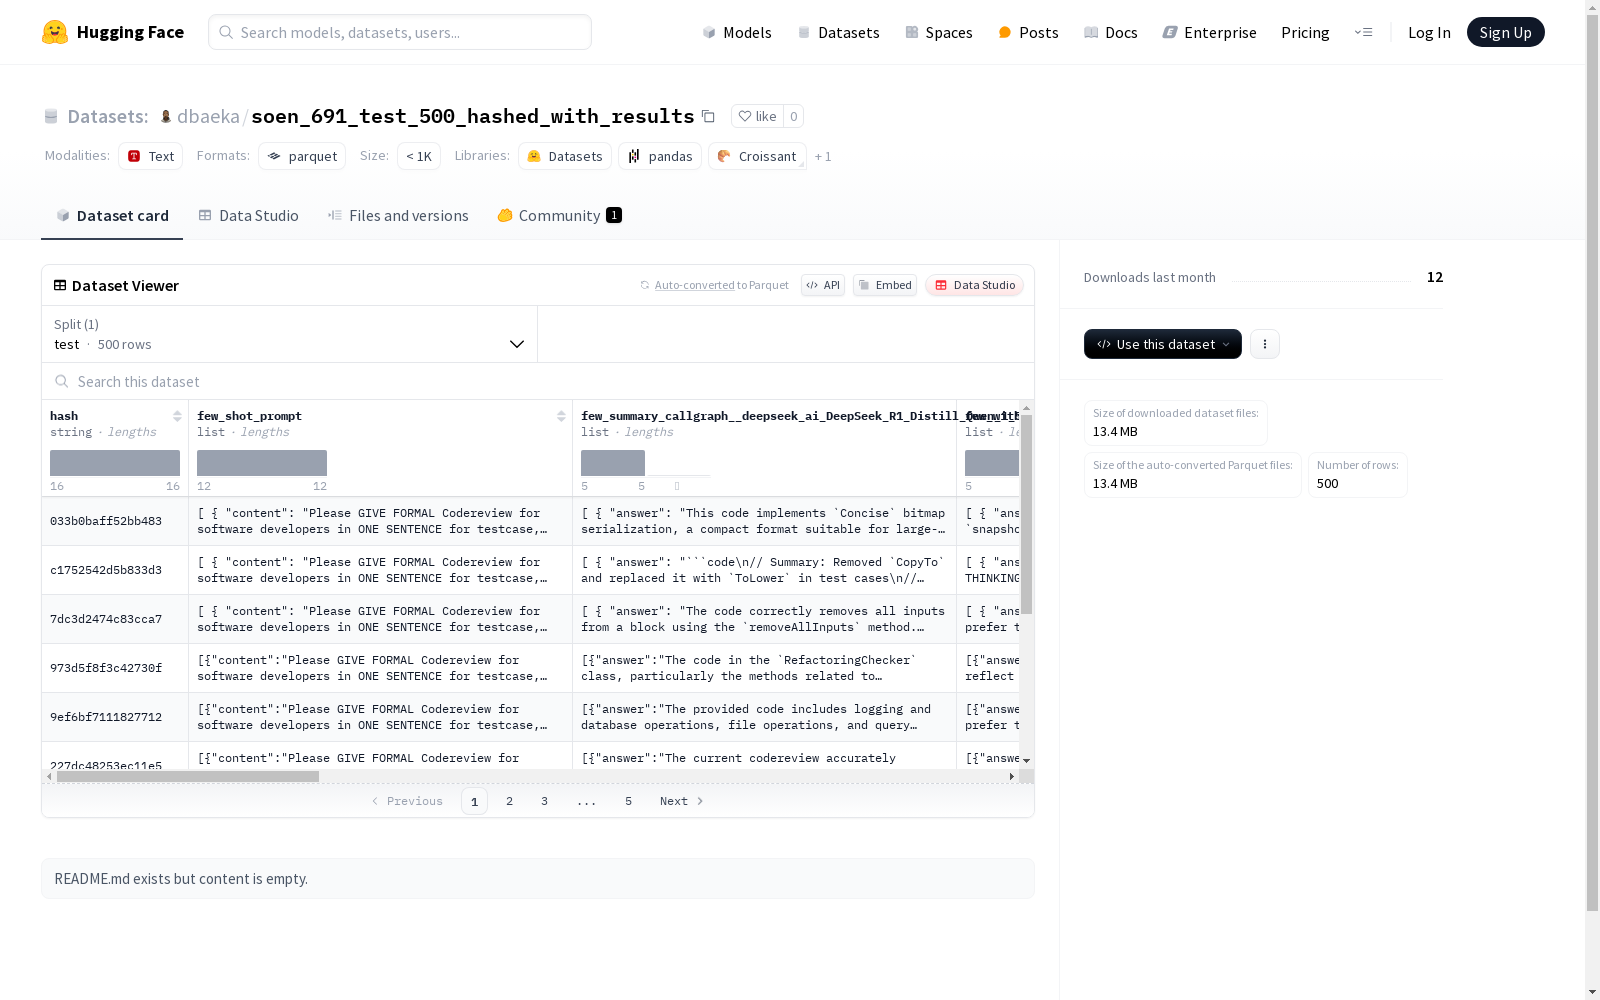The image size is (1600, 1000).
Task: Click the red Data Studio button
Action: 974,285
